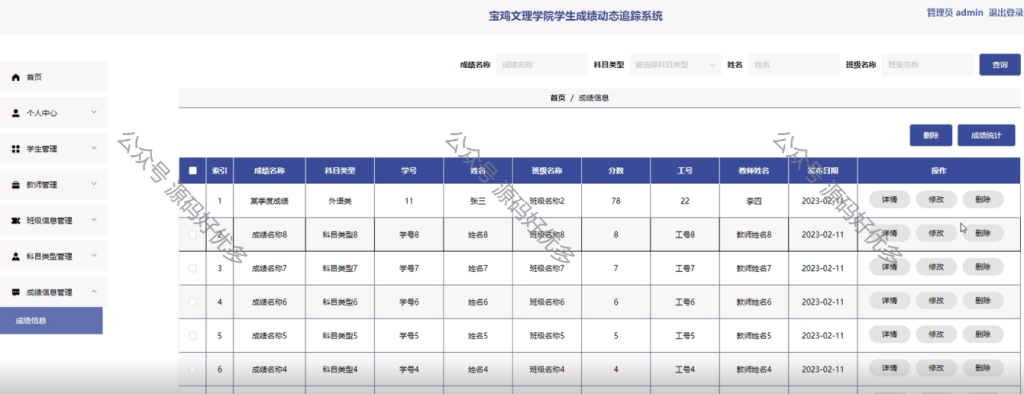Screen dimensions: 1024x394
Task: Expand the 科目类型管理 sidebar chevron
Action: 94,256
